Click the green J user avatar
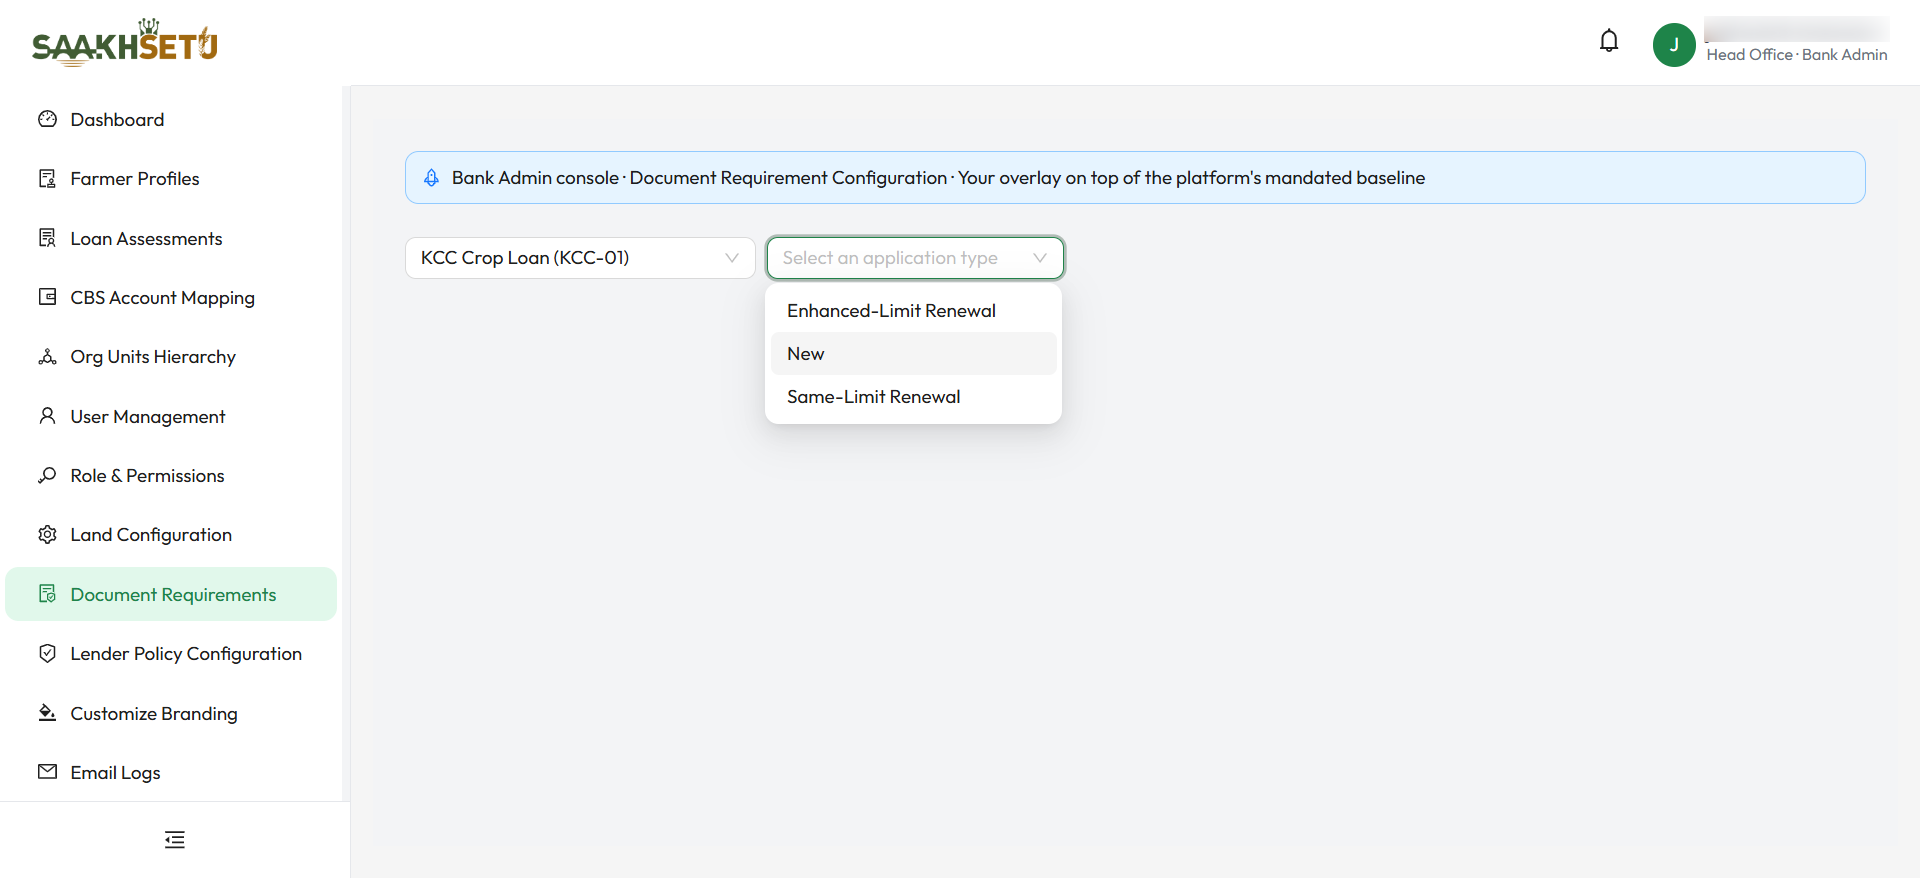The width and height of the screenshot is (1920, 878). pos(1674,45)
